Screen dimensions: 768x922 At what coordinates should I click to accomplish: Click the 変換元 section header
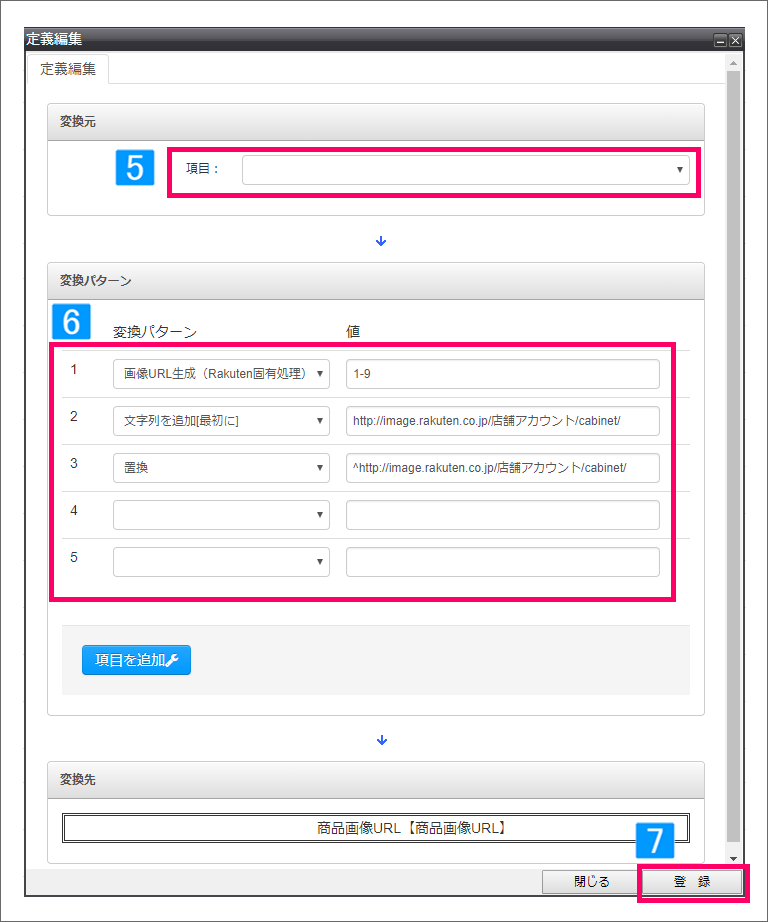click(376, 122)
